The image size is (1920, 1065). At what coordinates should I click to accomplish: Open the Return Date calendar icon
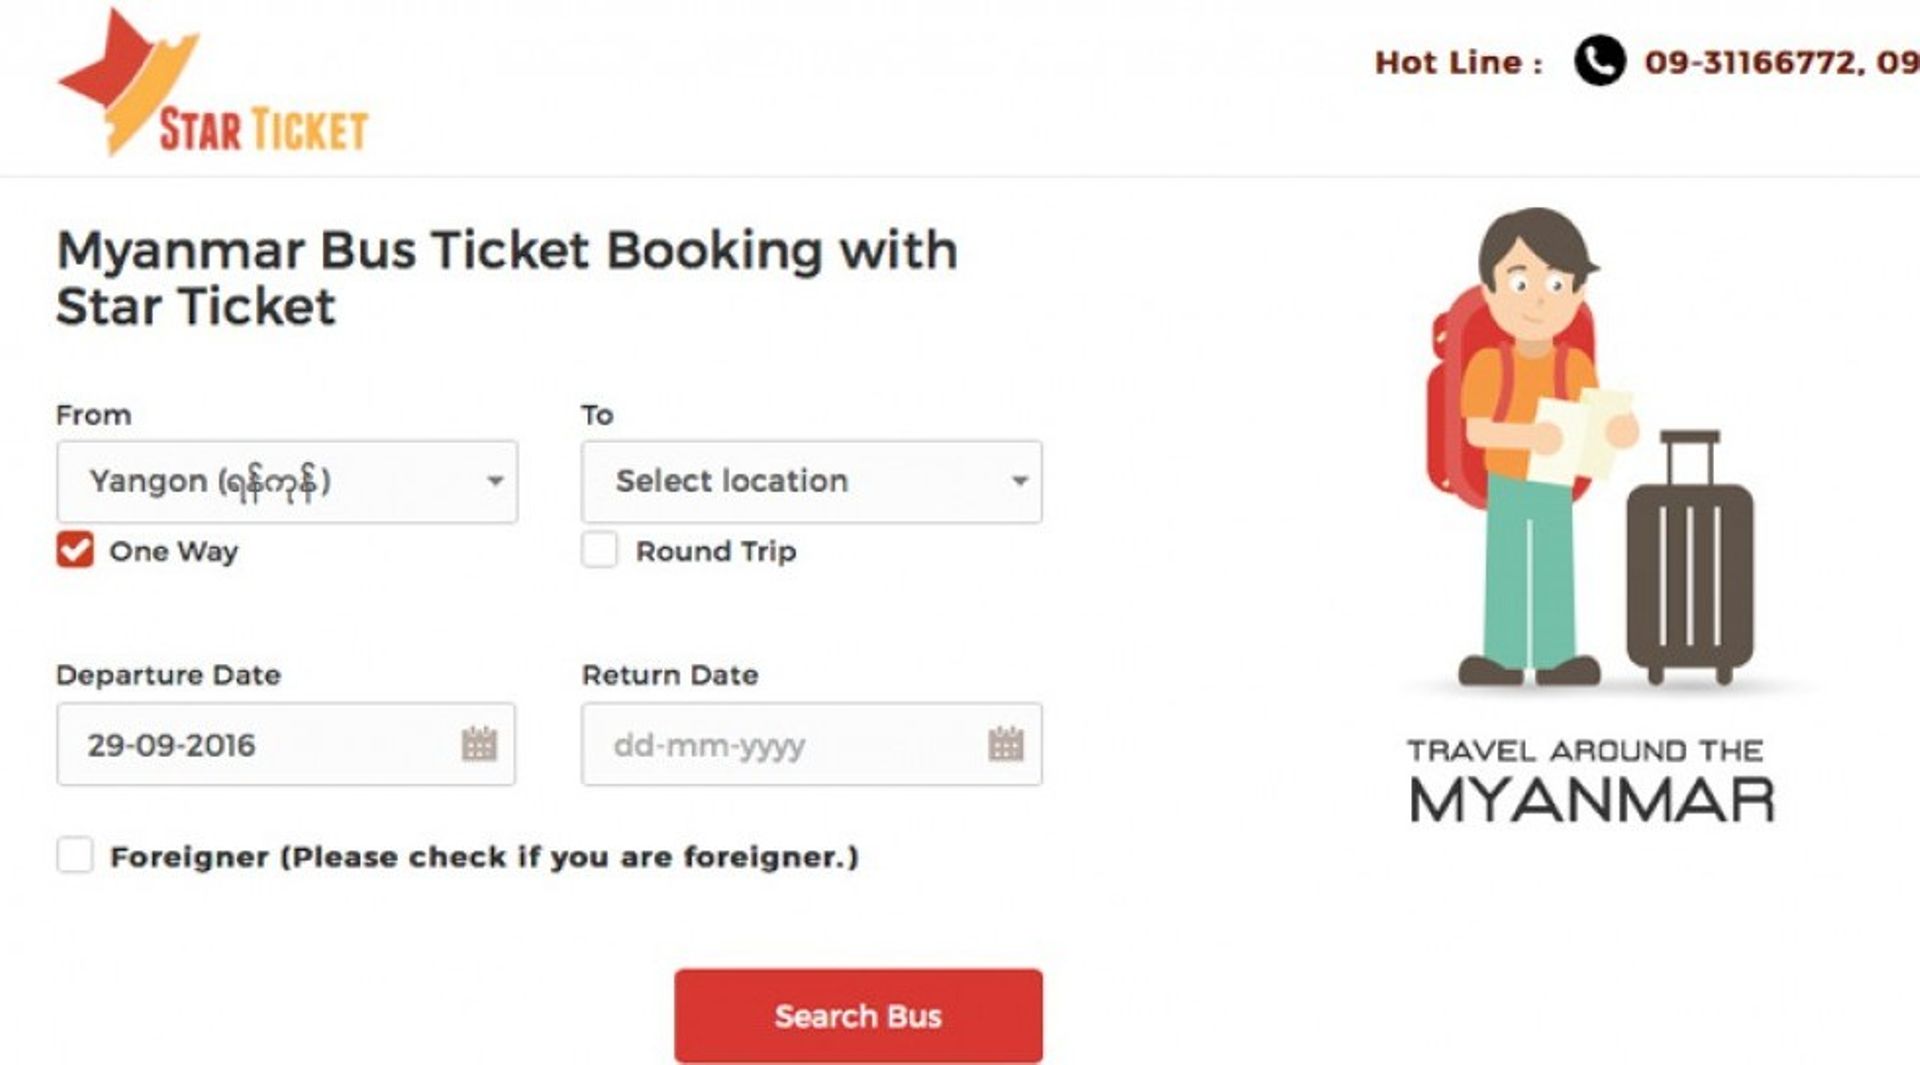1007,744
